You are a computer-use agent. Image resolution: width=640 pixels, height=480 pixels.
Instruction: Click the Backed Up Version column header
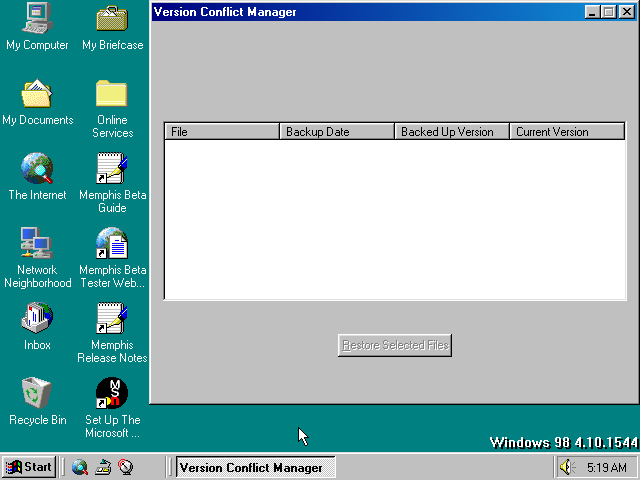point(452,131)
